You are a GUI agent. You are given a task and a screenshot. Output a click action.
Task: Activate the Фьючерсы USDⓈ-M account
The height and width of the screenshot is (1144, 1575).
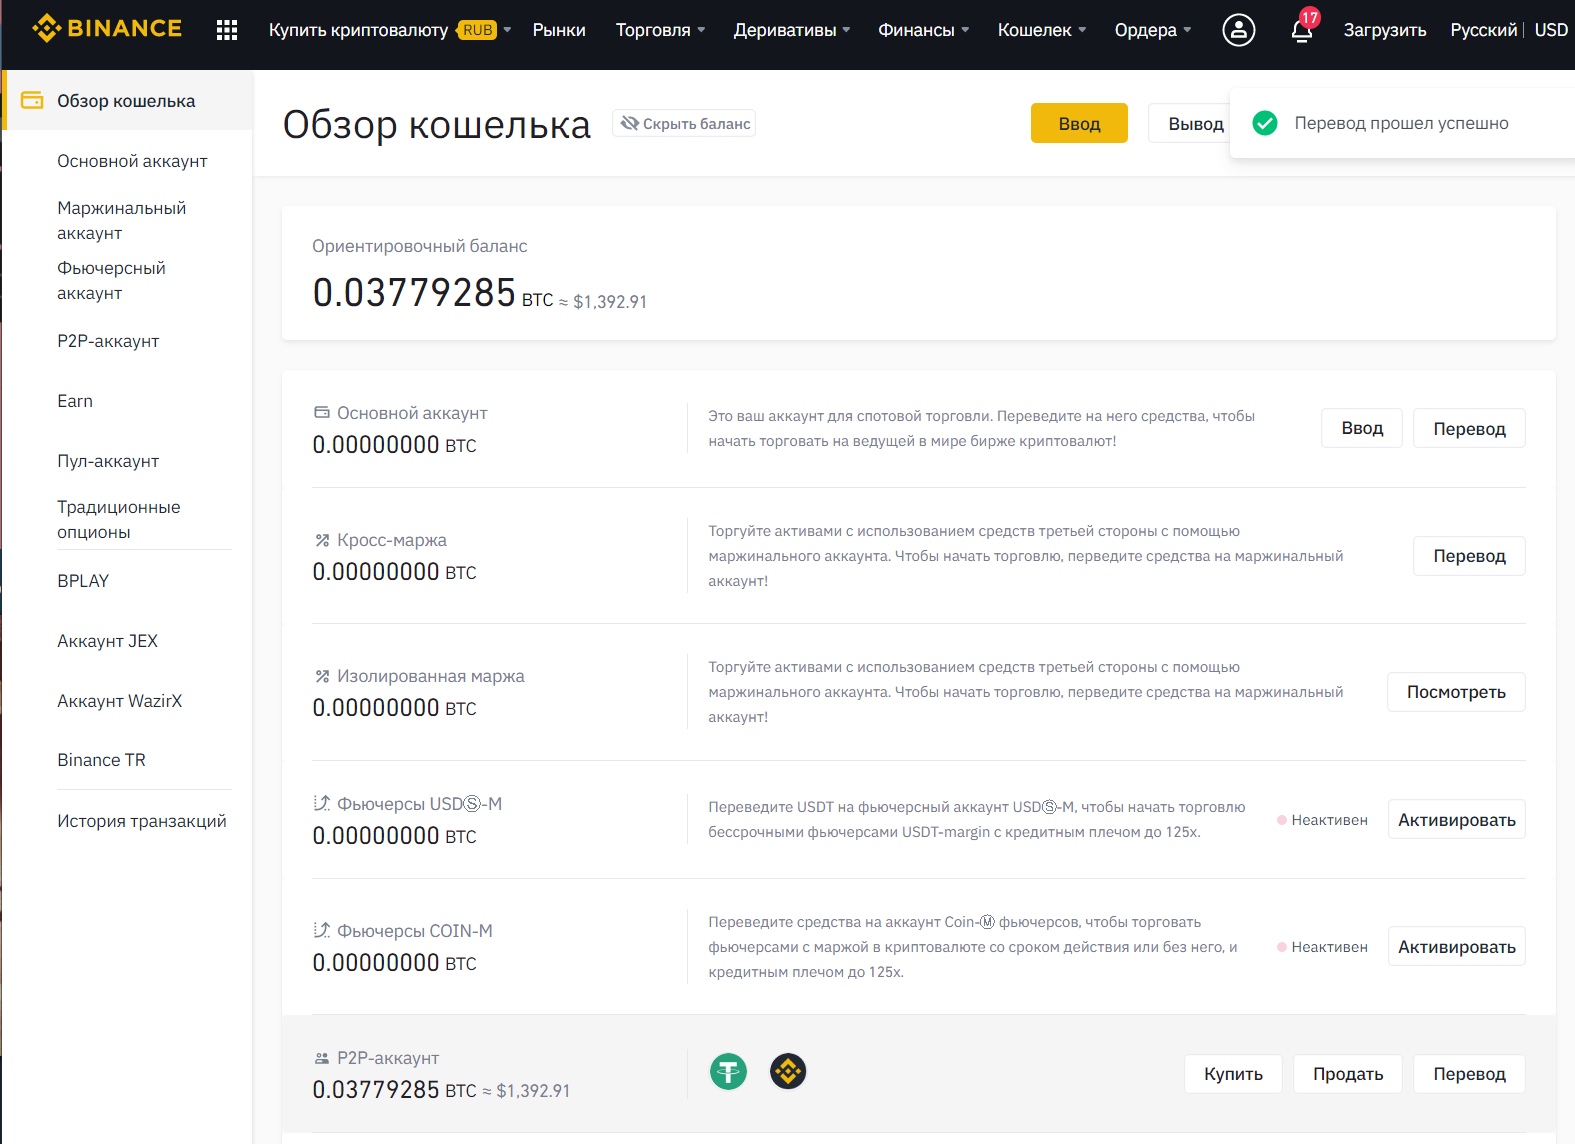(x=1457, y=819)
